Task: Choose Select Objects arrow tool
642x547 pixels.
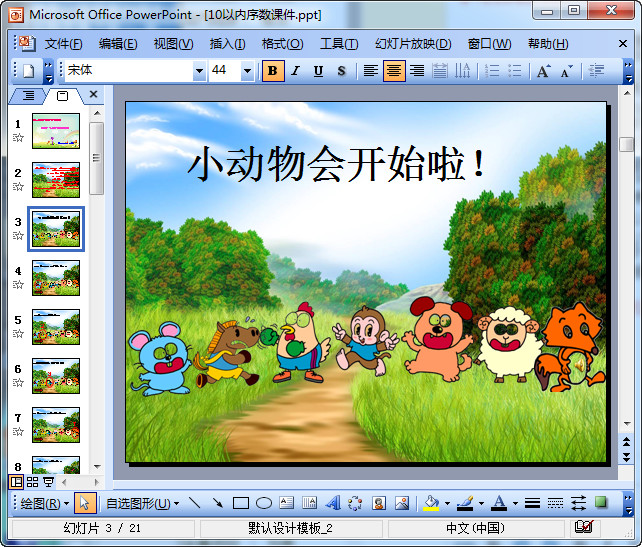Action: (x=85, y=503)
